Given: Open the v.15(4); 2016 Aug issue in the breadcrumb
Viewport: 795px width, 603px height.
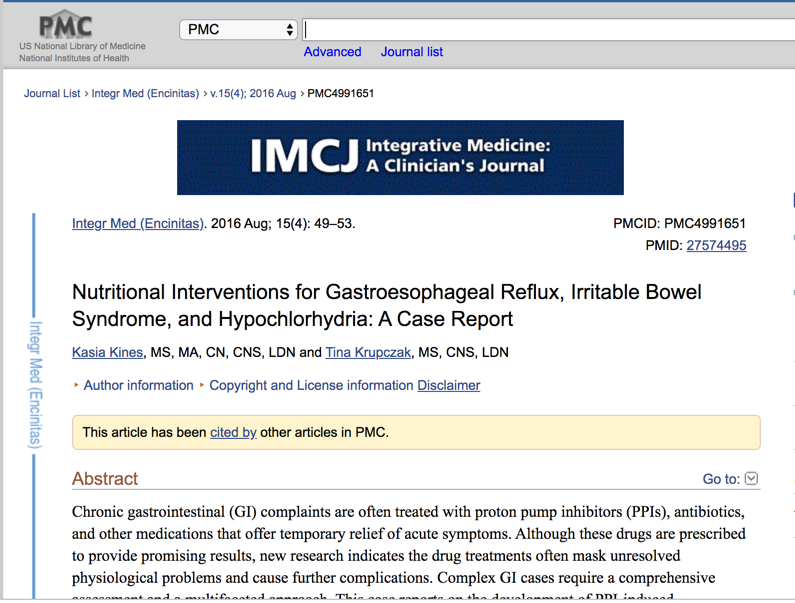Looking at the screenshot, I should 253,93.
